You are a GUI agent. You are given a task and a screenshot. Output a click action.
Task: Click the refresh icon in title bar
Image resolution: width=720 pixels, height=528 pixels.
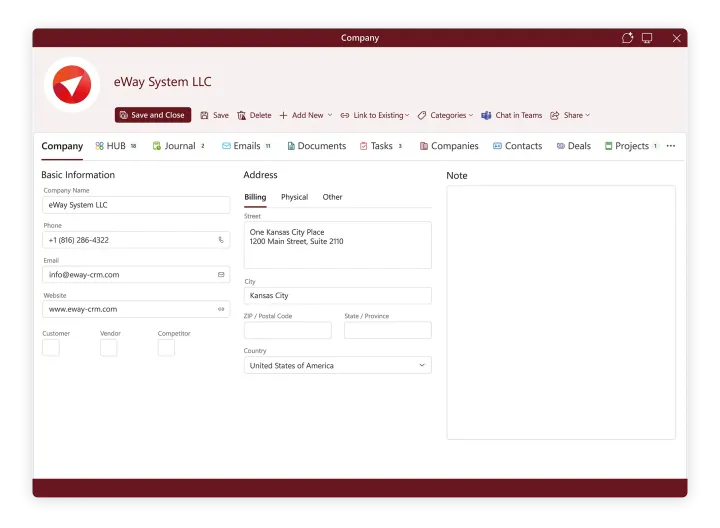pos(628,38)
